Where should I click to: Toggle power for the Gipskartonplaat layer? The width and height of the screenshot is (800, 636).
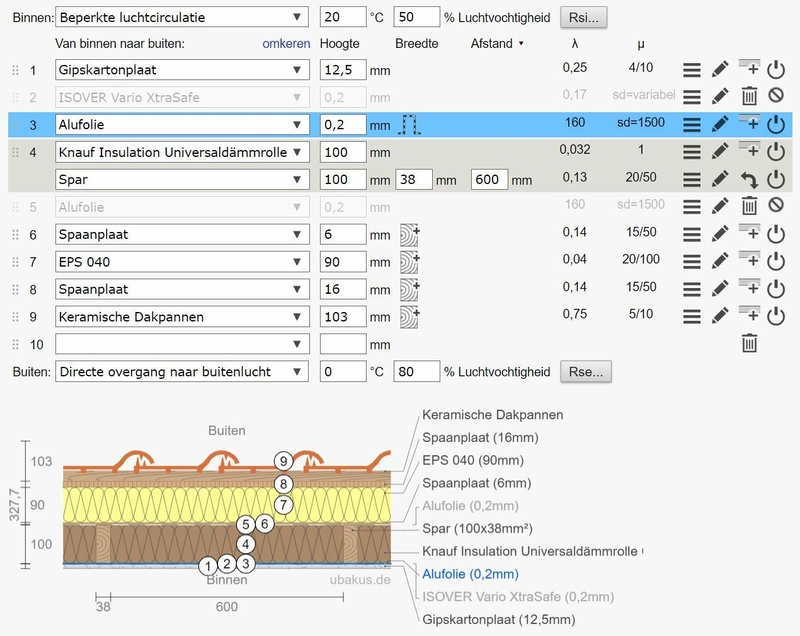(x=777, y=70)
